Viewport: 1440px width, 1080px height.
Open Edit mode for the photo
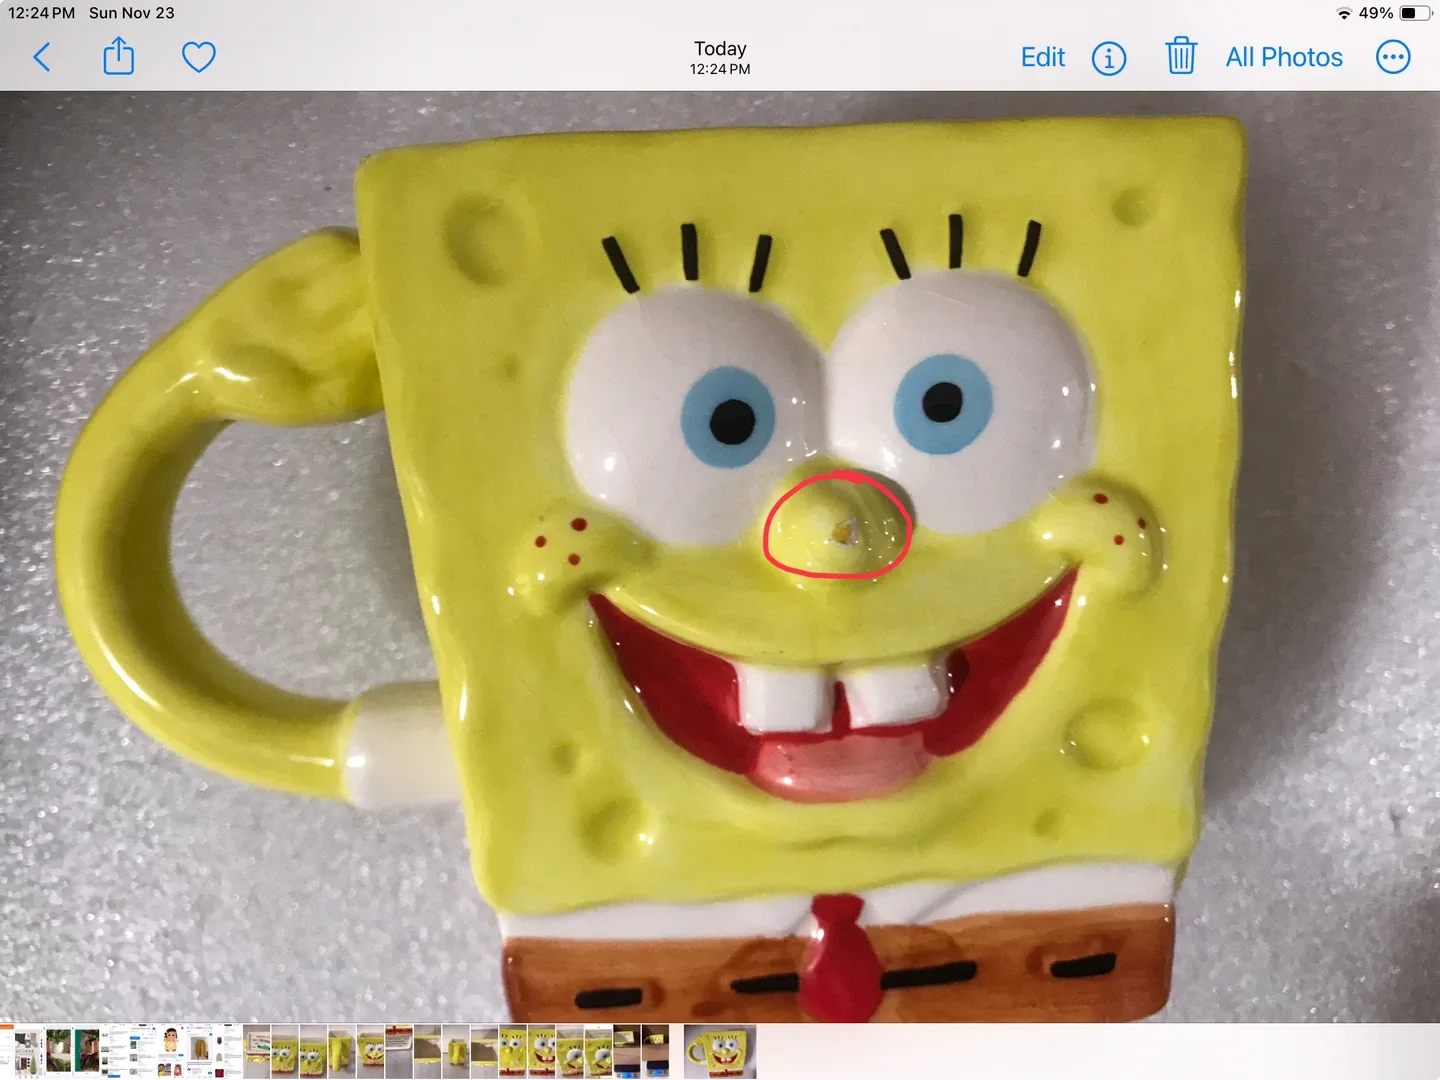(x=1042, y=57)
